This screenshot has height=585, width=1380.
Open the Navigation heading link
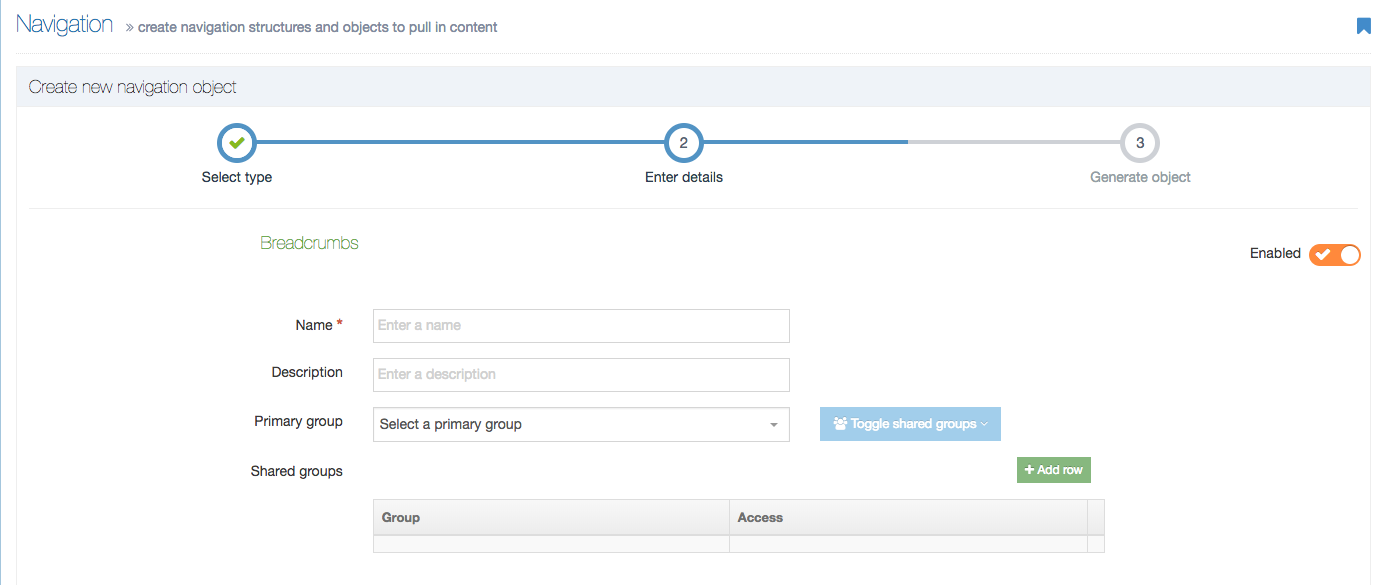pyautogui.click(x=64, y=23)
